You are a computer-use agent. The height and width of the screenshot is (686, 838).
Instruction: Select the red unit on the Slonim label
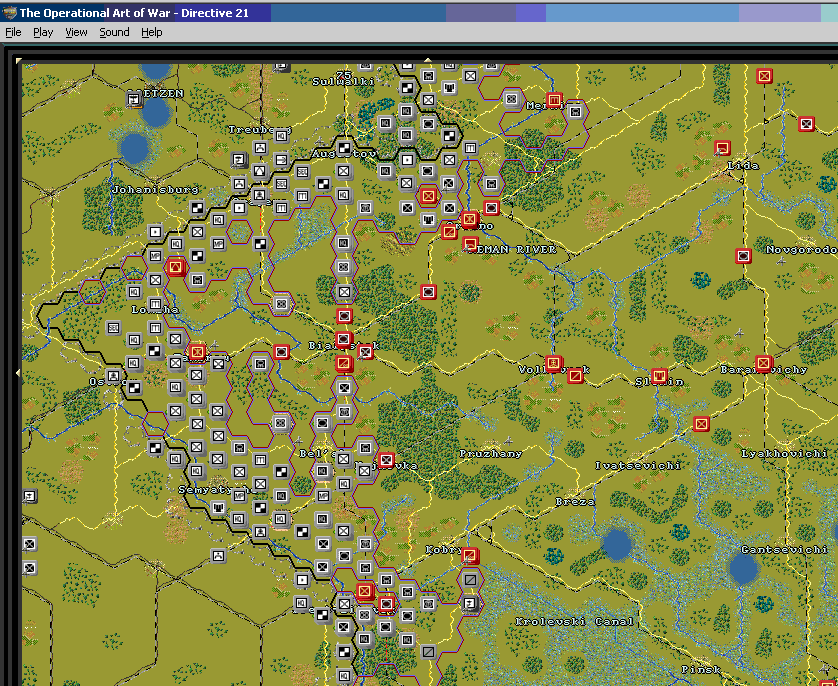659,376
